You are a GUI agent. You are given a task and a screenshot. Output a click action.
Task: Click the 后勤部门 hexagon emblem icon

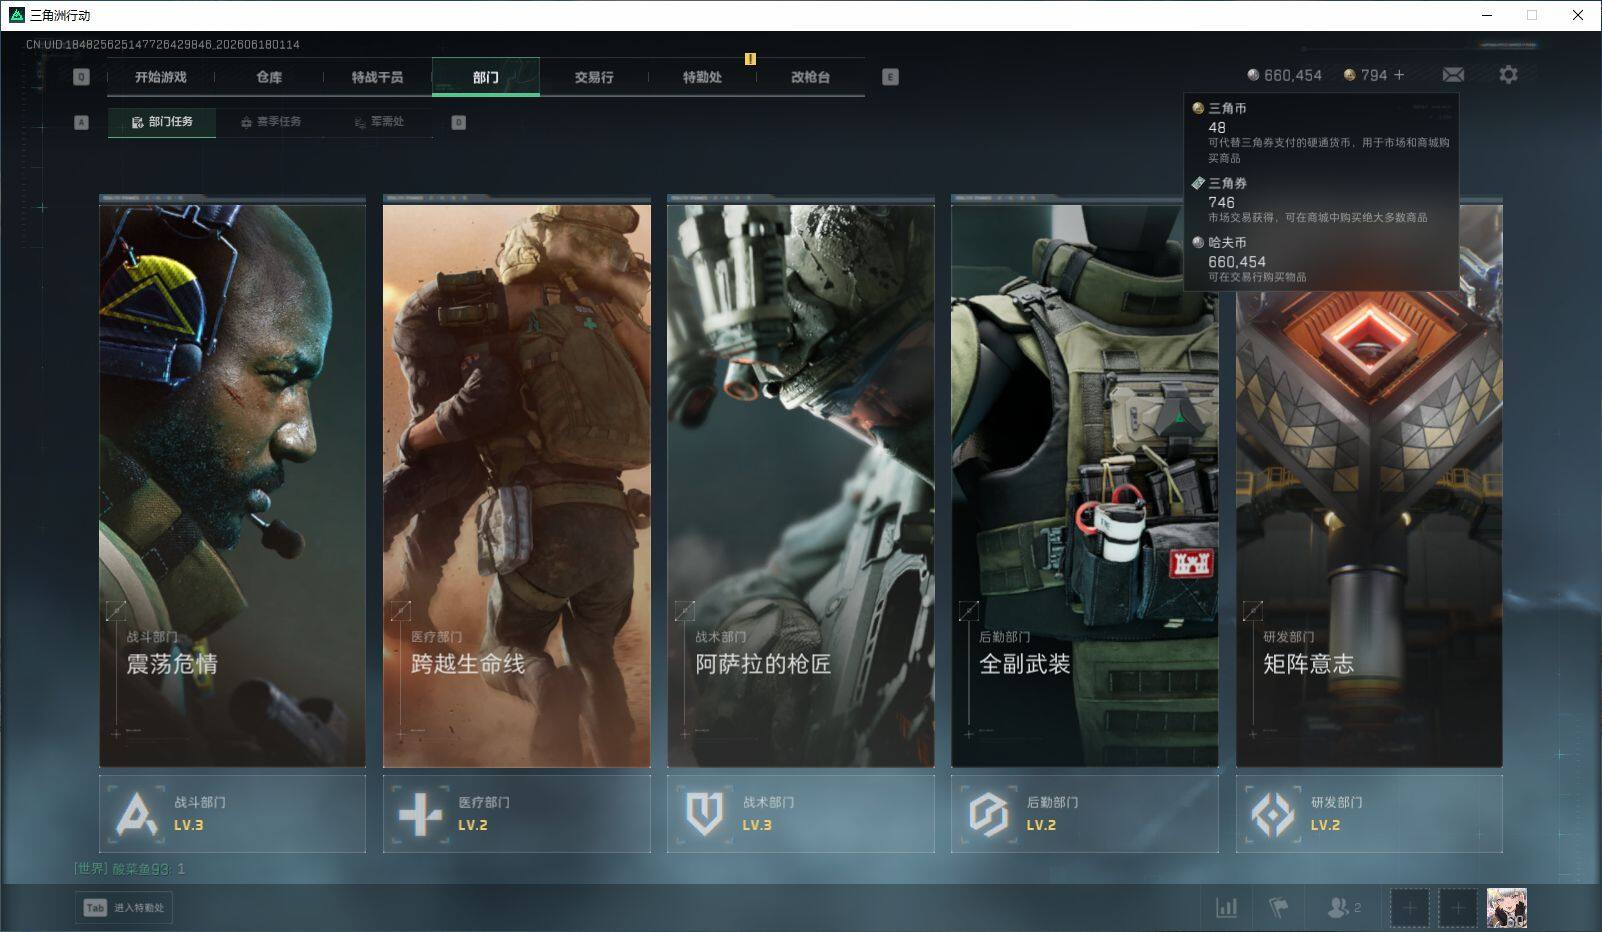coord(988,815)
